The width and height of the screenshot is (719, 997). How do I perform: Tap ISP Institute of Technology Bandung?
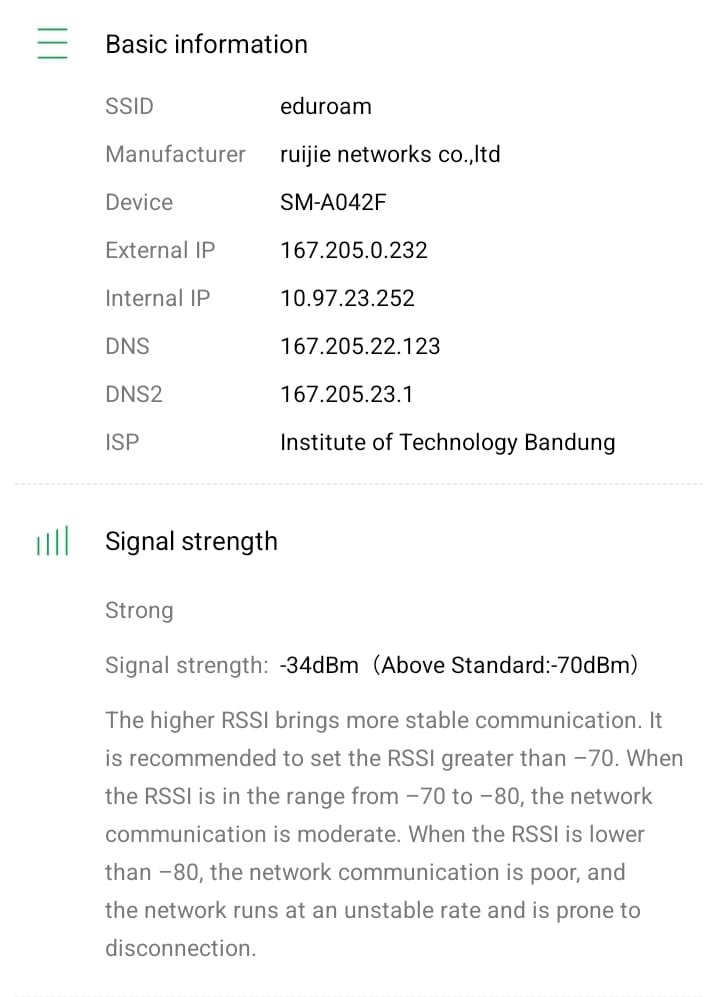point(447,442)
